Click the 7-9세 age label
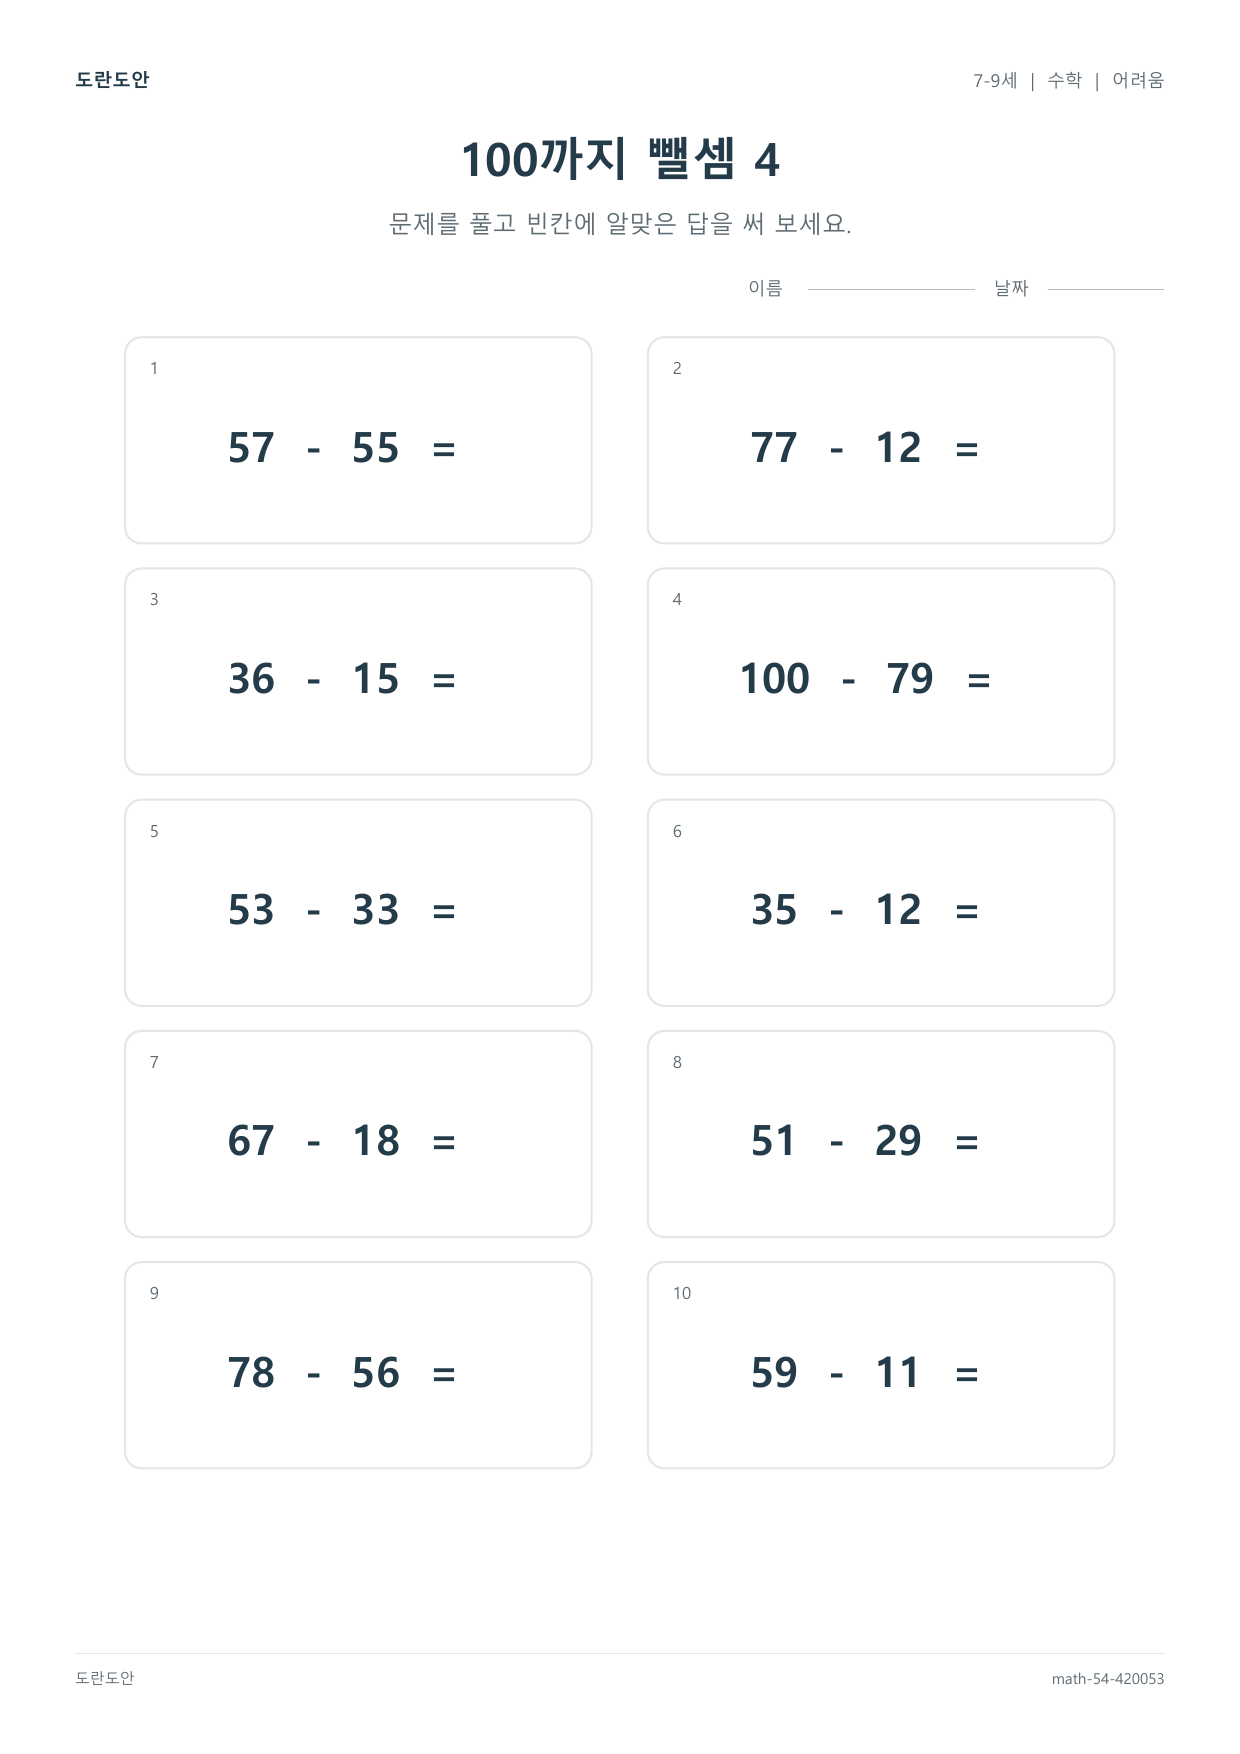 point(995,80)
